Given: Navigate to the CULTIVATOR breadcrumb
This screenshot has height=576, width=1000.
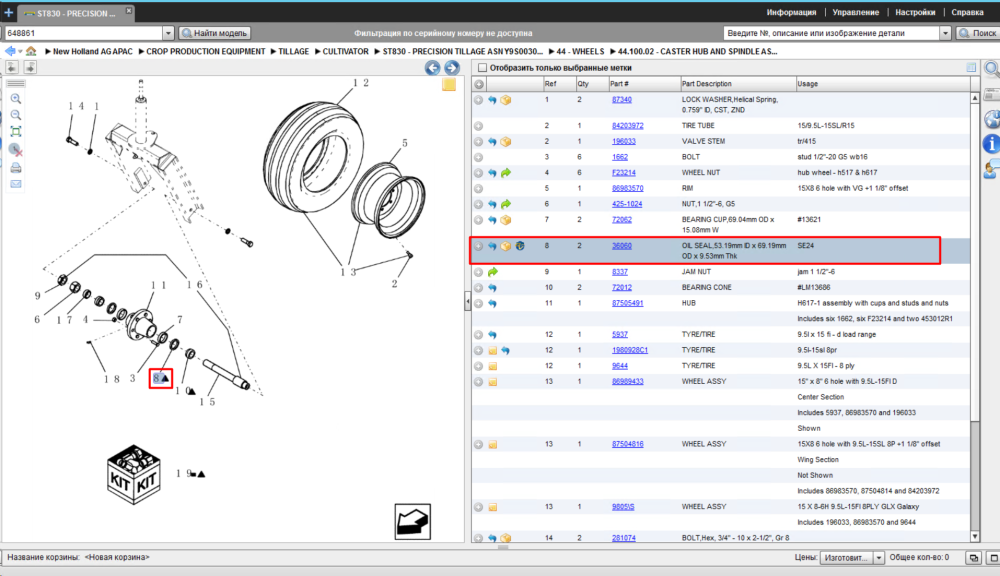Looking at the screenshot, I should [x=345, y=51].
